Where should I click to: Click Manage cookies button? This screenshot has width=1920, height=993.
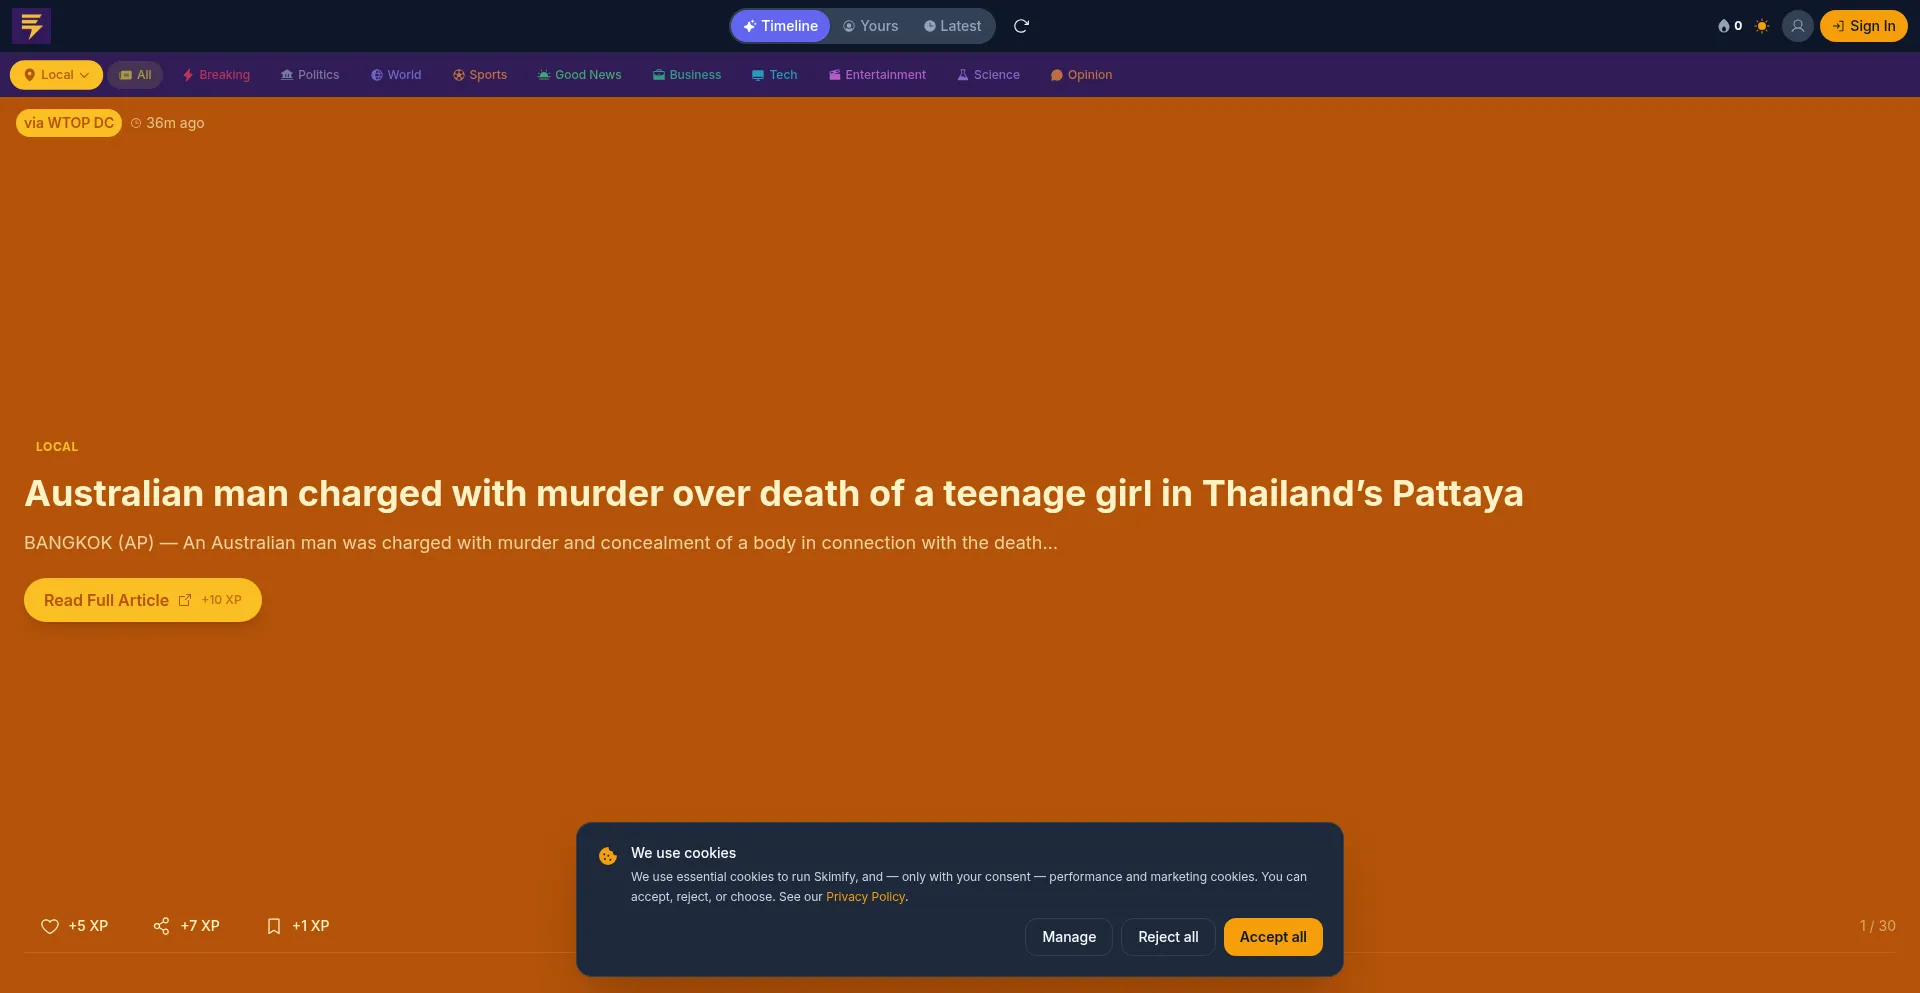[x=1069, y=937]
